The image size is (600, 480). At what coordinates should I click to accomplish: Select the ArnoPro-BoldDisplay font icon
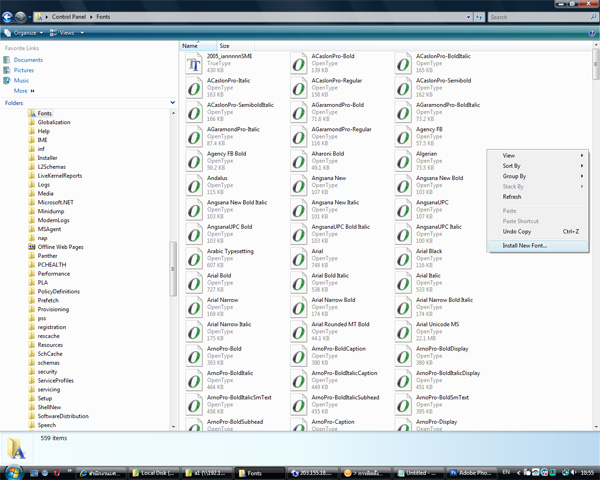click(x=403, y=356)
